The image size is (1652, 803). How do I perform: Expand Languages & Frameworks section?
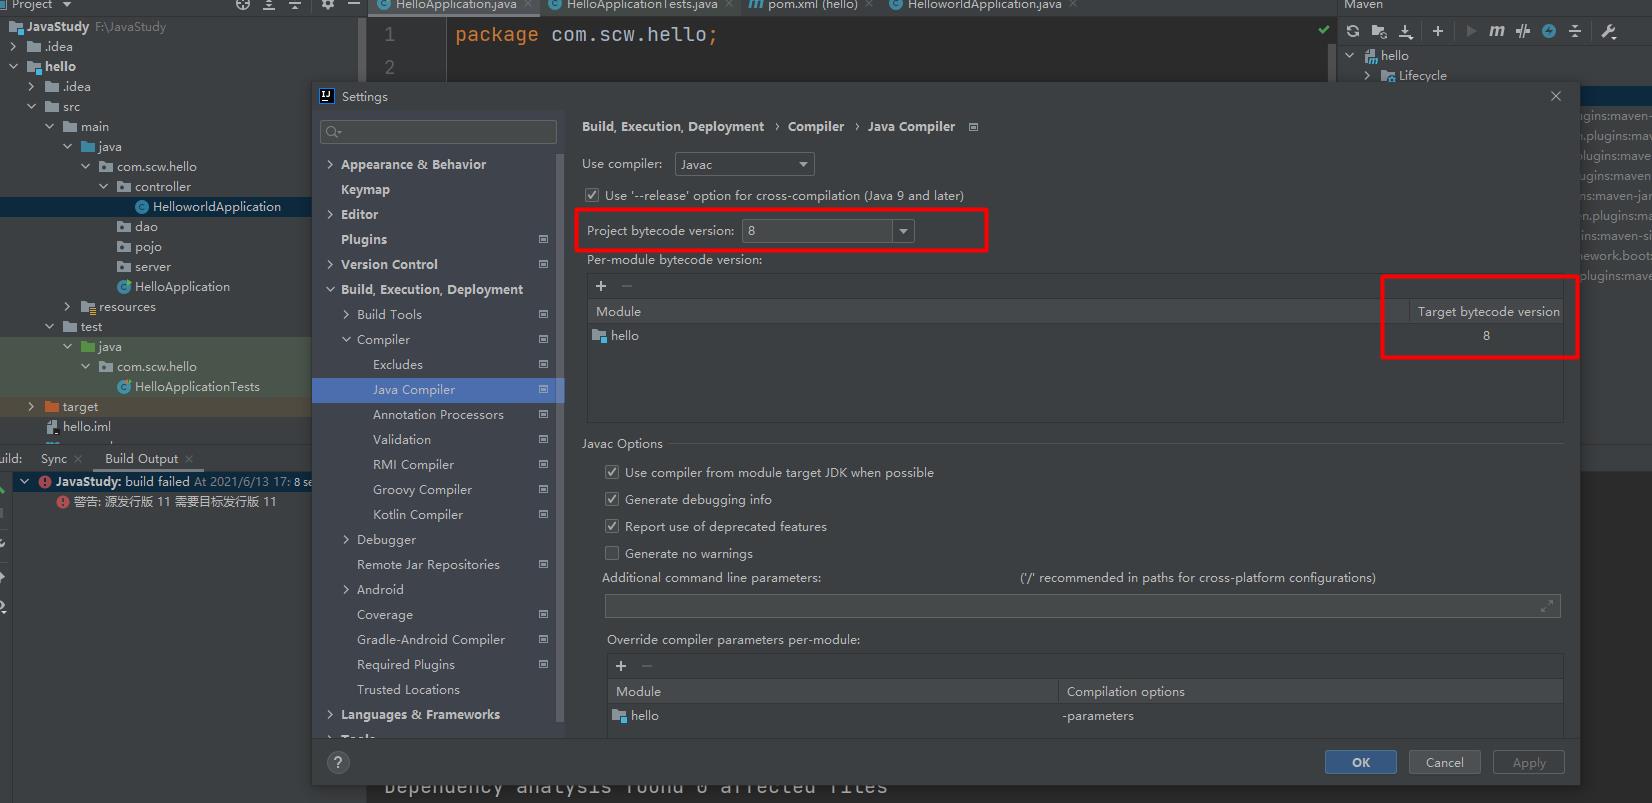pos(330,714)
